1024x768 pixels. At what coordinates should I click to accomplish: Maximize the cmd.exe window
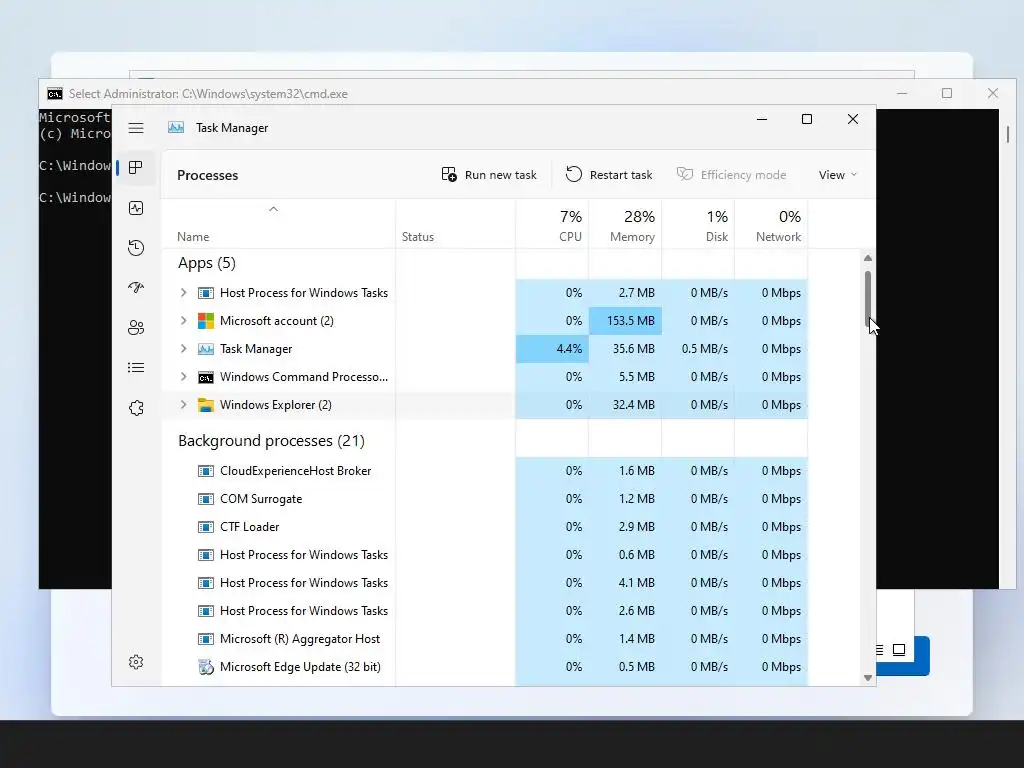[947, 93]
